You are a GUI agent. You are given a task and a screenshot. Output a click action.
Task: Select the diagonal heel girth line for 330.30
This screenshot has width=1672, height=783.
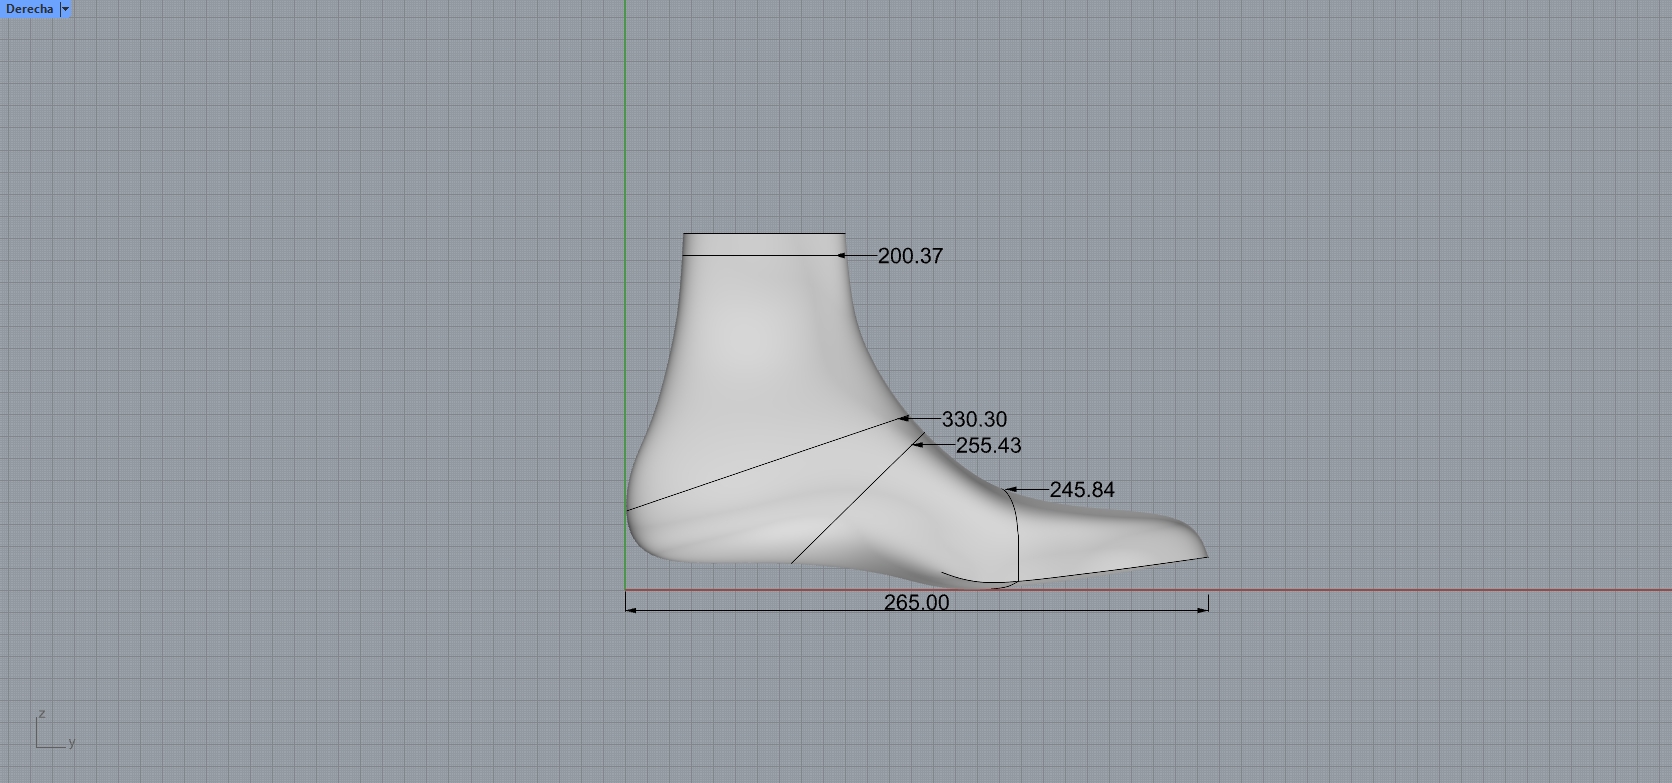click(x=760, y=466)
